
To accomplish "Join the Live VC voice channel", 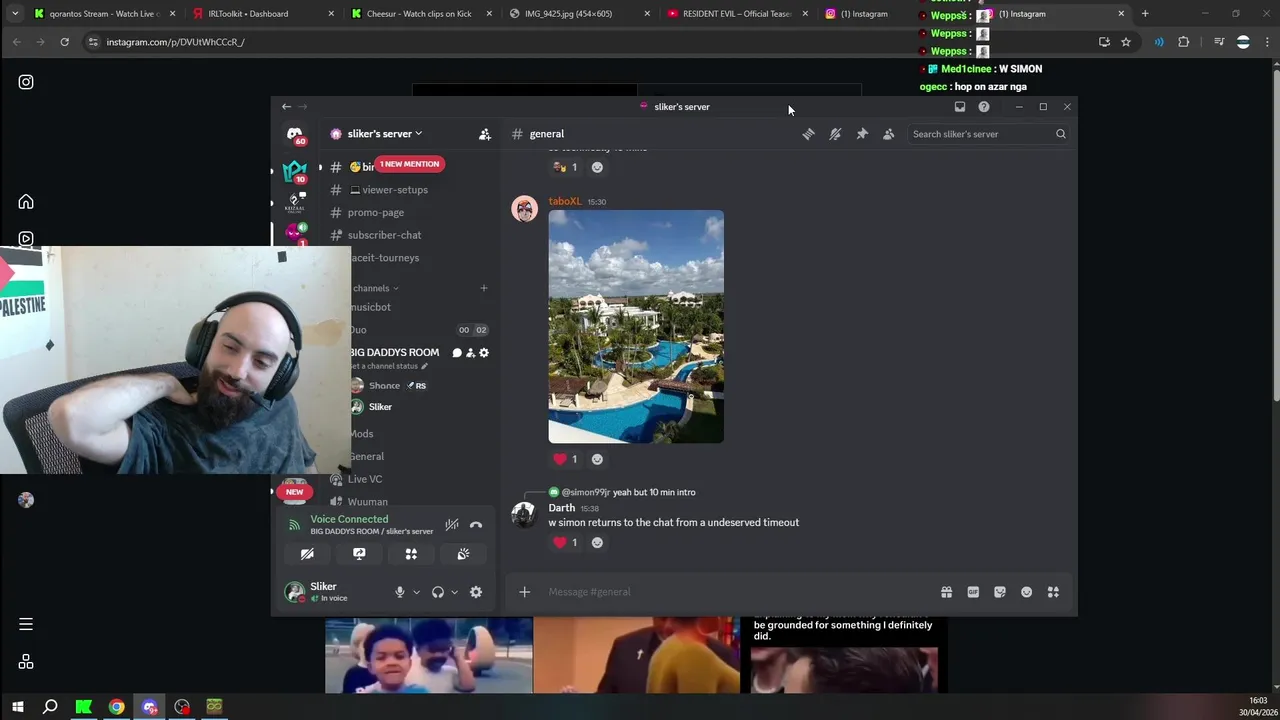I will [x=365, y=479].
